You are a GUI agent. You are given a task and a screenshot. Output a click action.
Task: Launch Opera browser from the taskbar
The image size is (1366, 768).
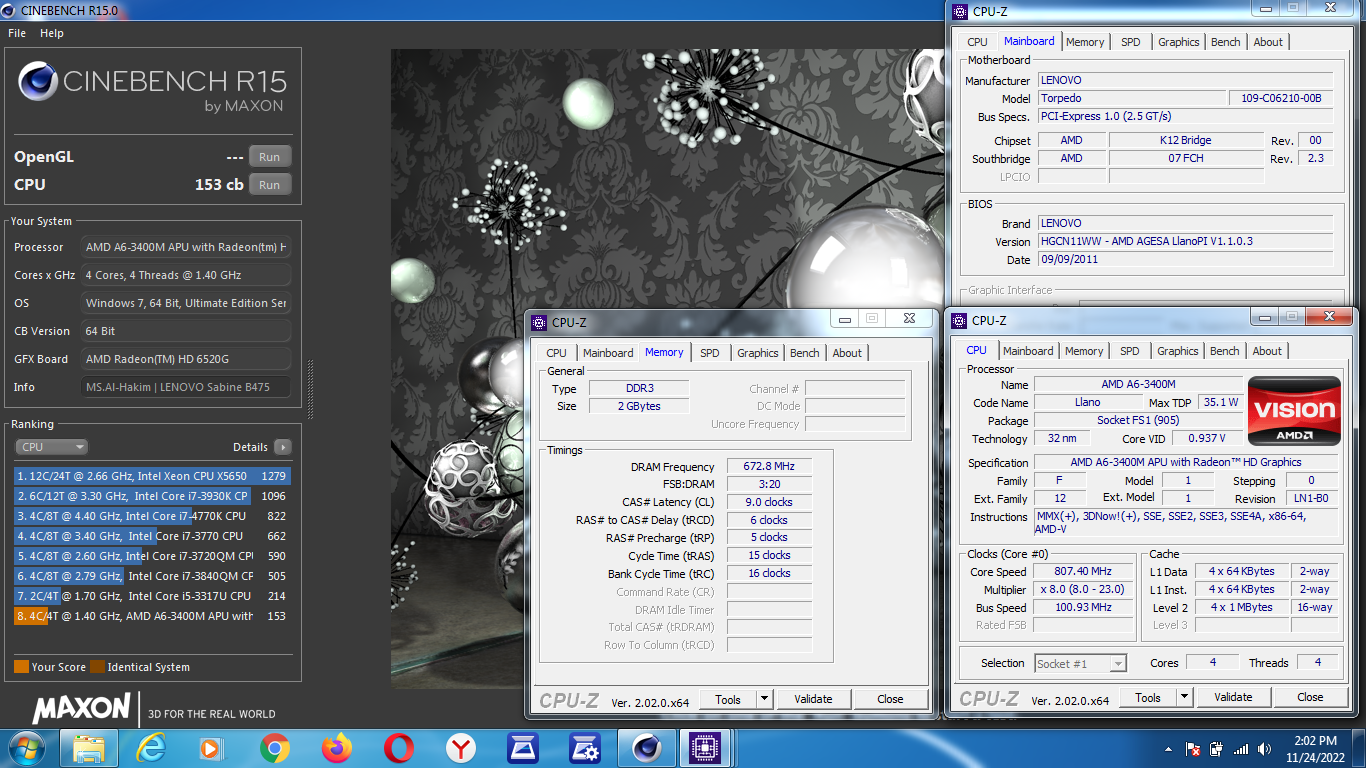coord(399,748)
